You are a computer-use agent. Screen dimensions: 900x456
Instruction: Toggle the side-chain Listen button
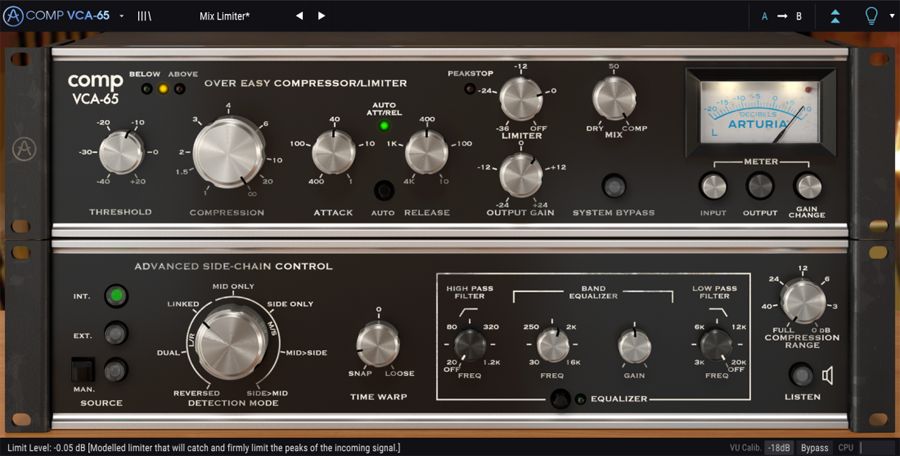[x=802, y=375]
